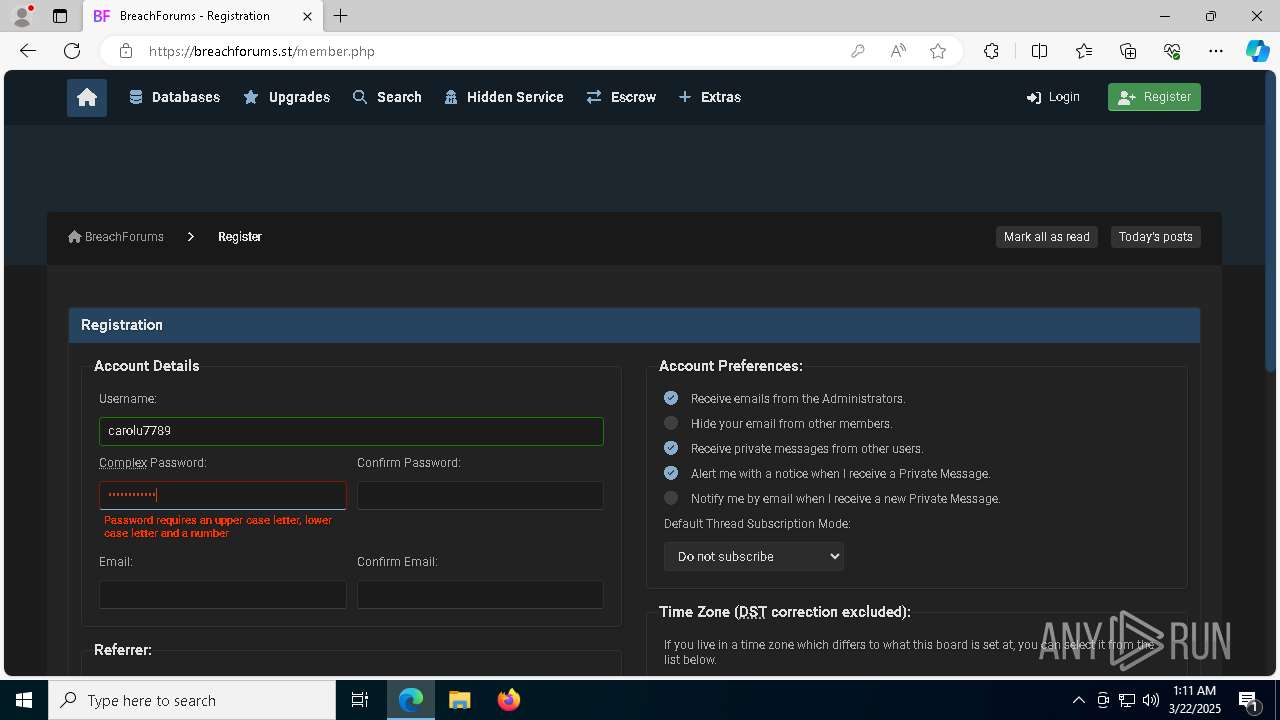The width and height of the screenshot is (1280, 720).
Task: Click the BreachForums breadcrumb link
Action: click(x=116, y=237)
